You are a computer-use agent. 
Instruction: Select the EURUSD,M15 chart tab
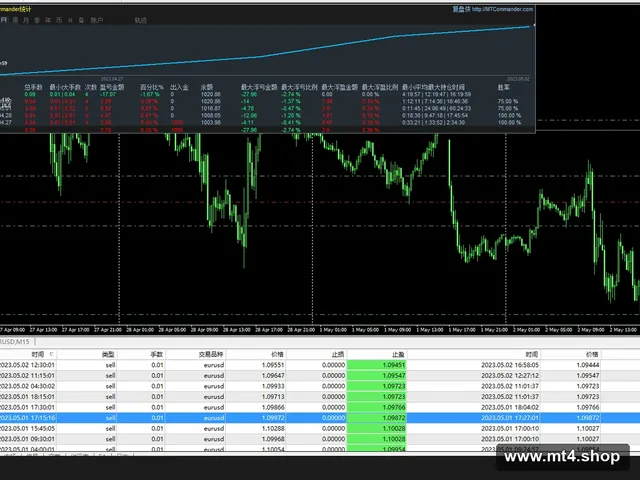(15, 342)
